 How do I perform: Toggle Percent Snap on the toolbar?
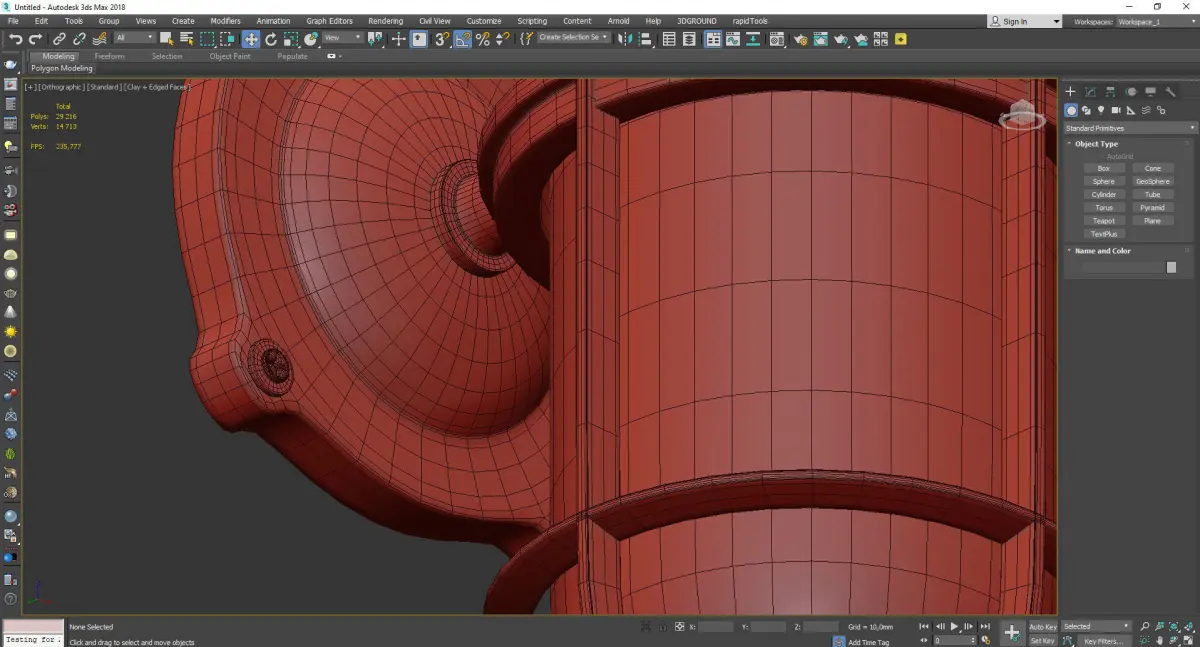(x=483, y=39)
